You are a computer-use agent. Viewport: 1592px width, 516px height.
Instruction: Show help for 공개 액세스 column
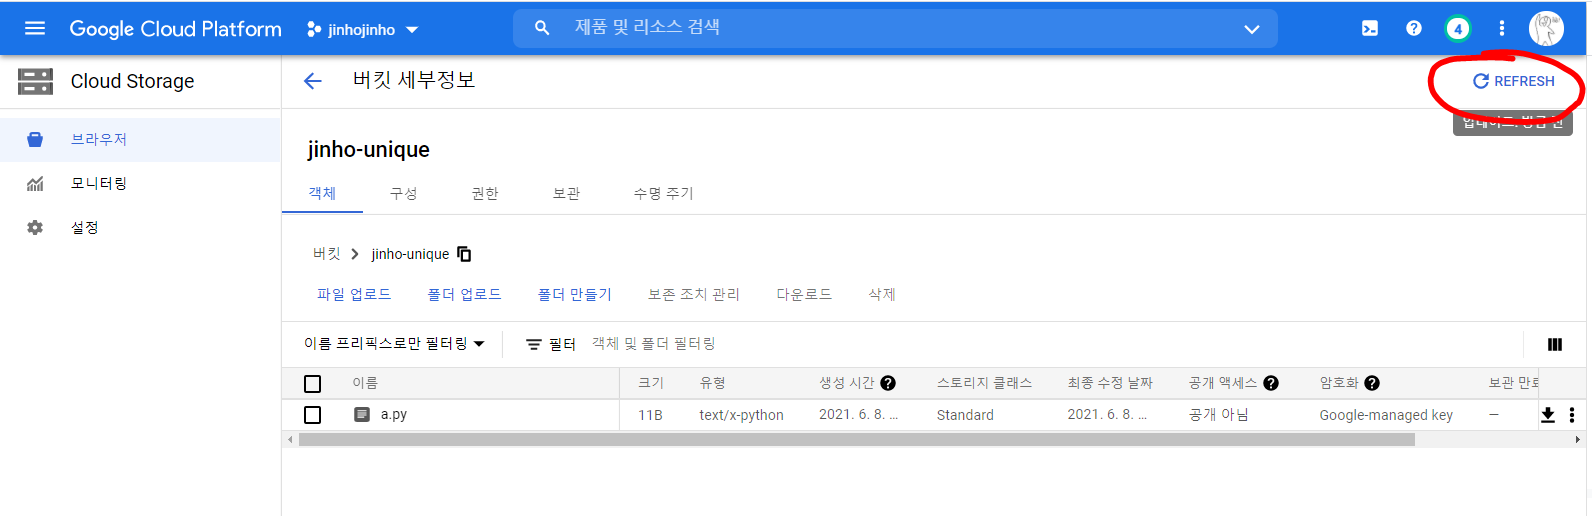[x=1271, y=383]
